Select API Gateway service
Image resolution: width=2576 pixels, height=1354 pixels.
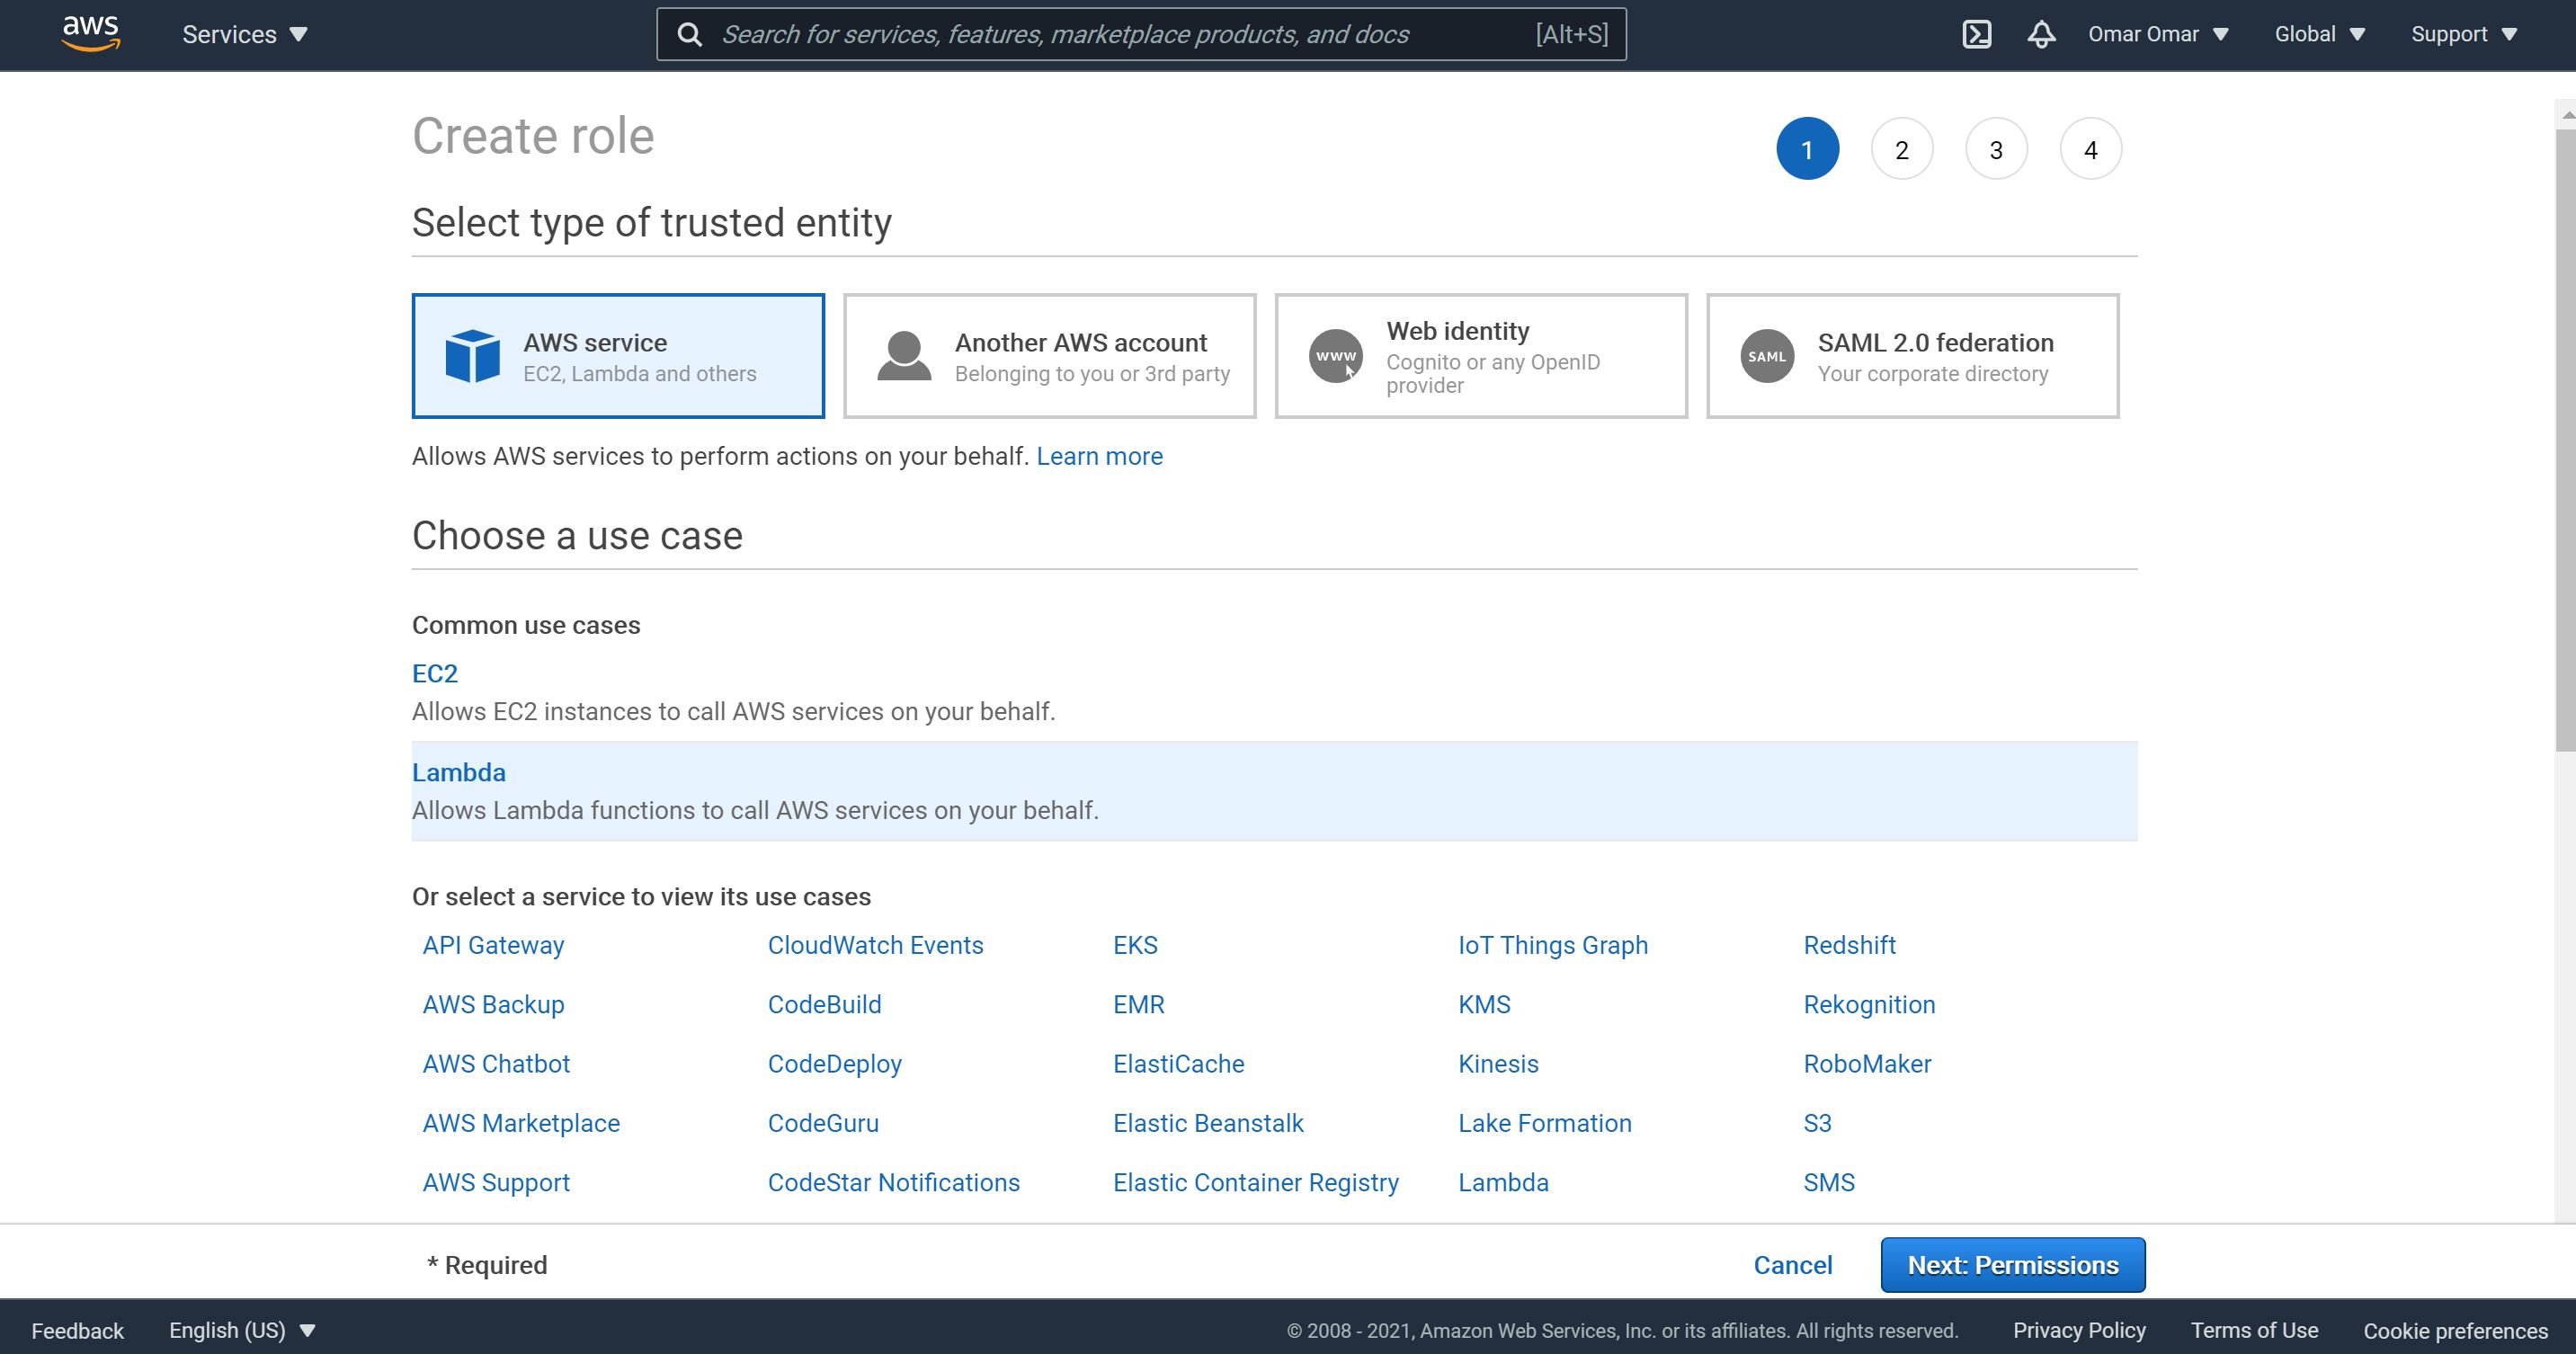pyautogui.click(x=493, y=945)
